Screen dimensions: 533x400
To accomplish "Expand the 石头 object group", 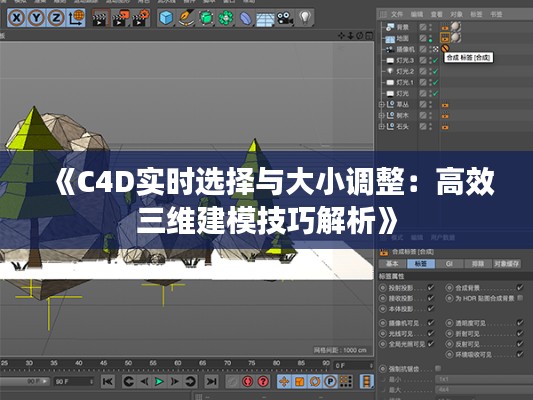I will [381, 126].
